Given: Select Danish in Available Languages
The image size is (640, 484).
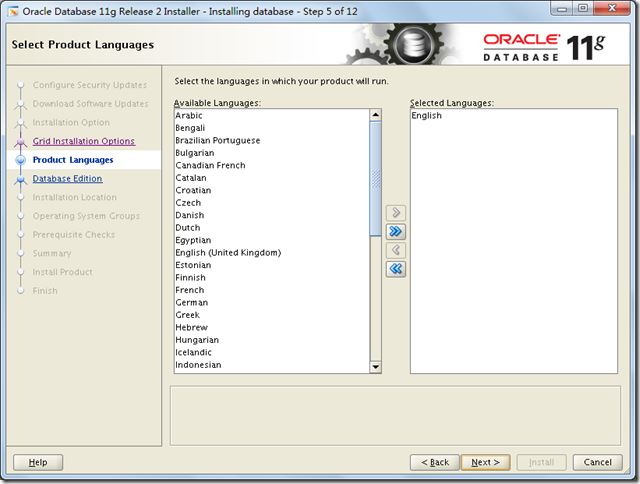Looking at the screenshot, I should click(x=272, y=215).
